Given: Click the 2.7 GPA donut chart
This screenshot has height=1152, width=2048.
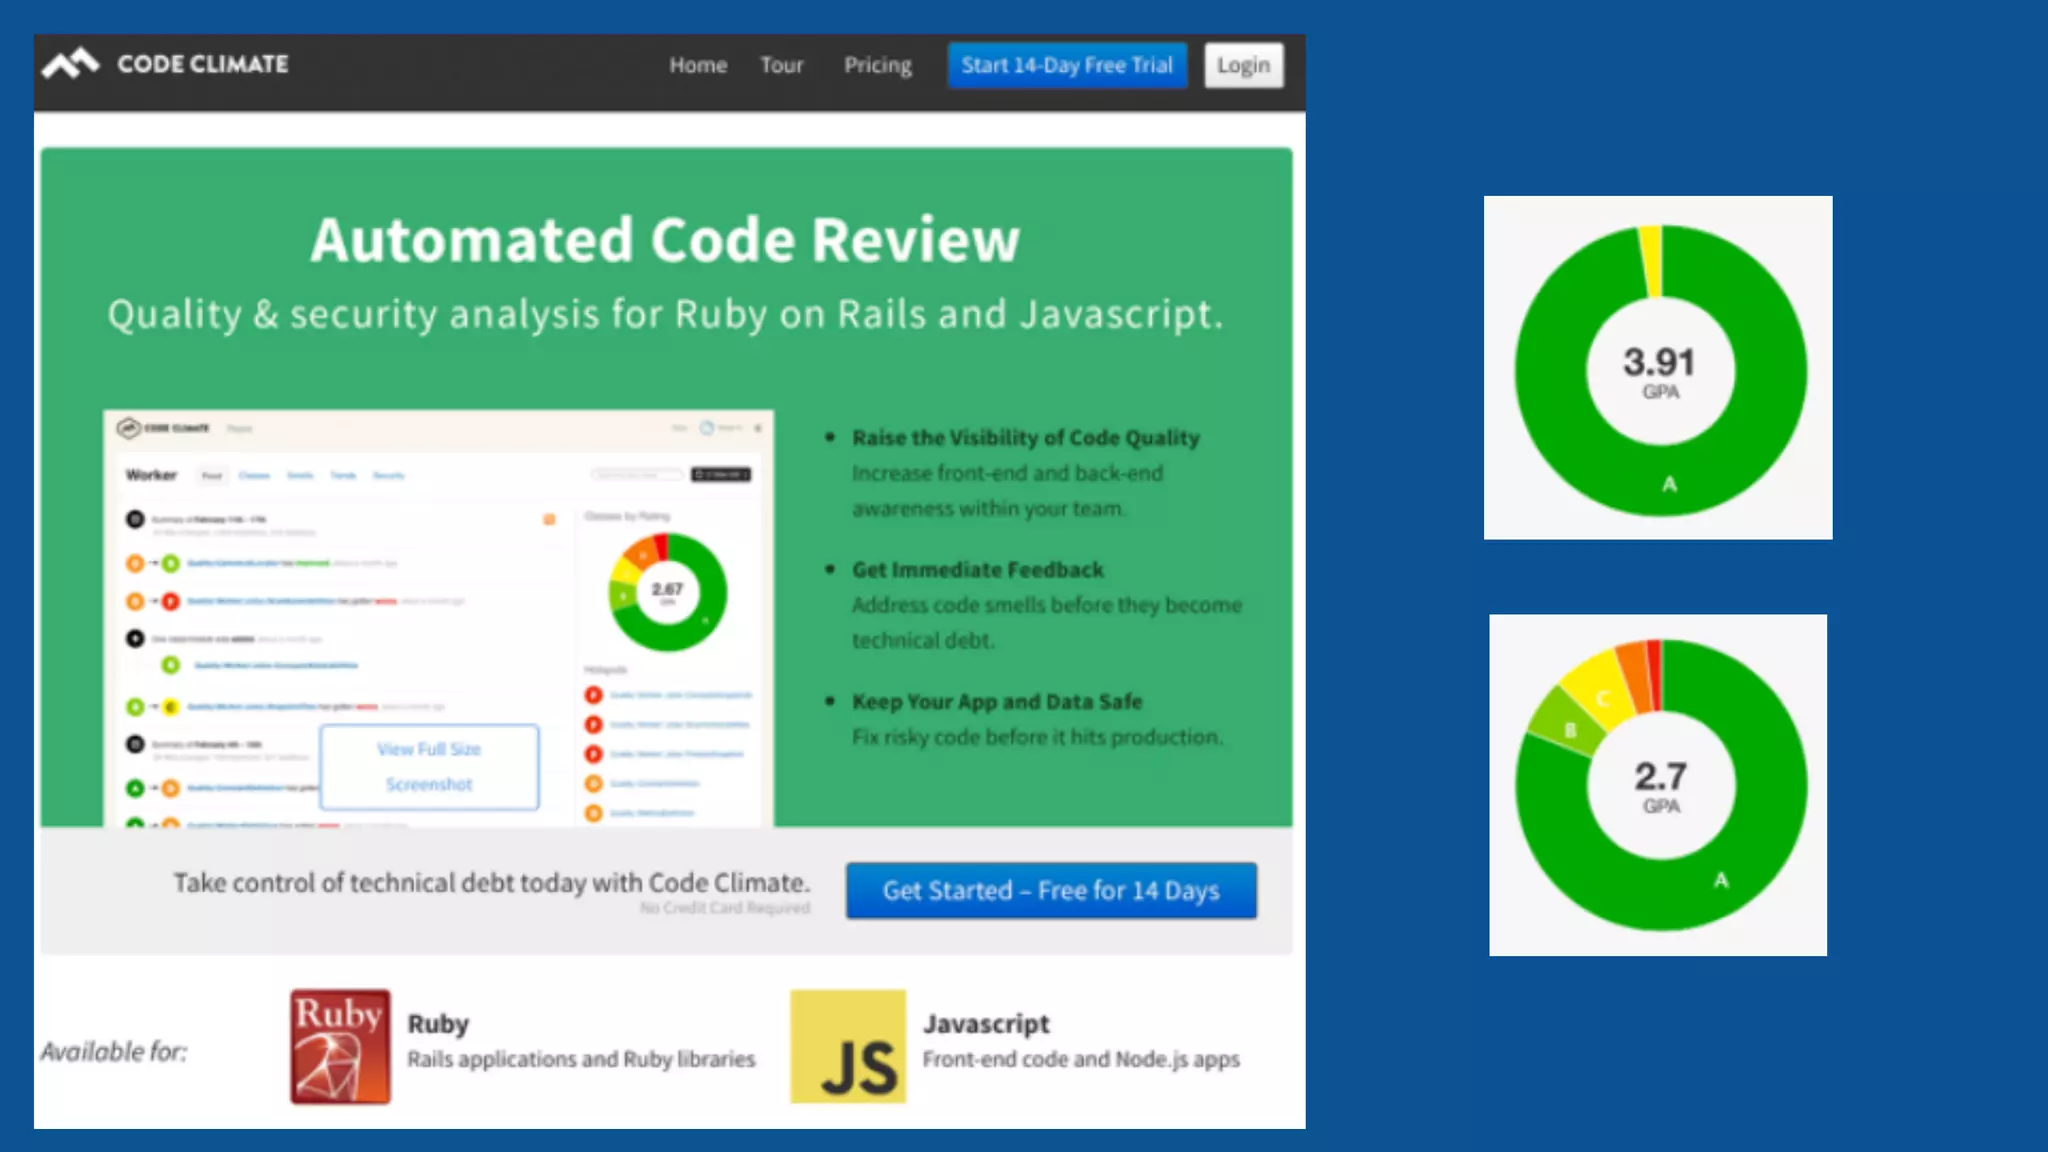Looking at the screenshot, I should coord(1659,785).
